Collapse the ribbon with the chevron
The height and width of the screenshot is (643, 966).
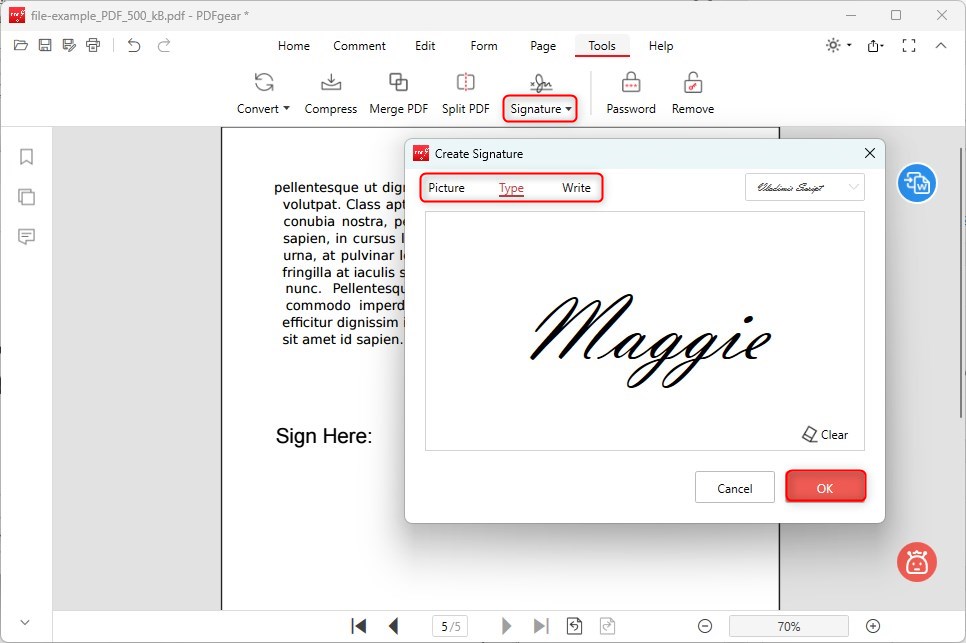click(941, 45)
